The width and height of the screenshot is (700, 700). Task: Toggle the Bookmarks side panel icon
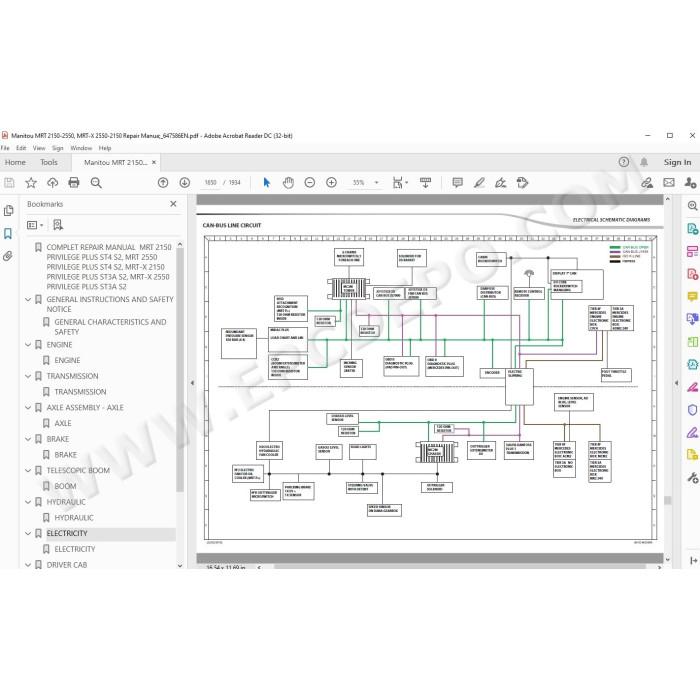(8, 233)
